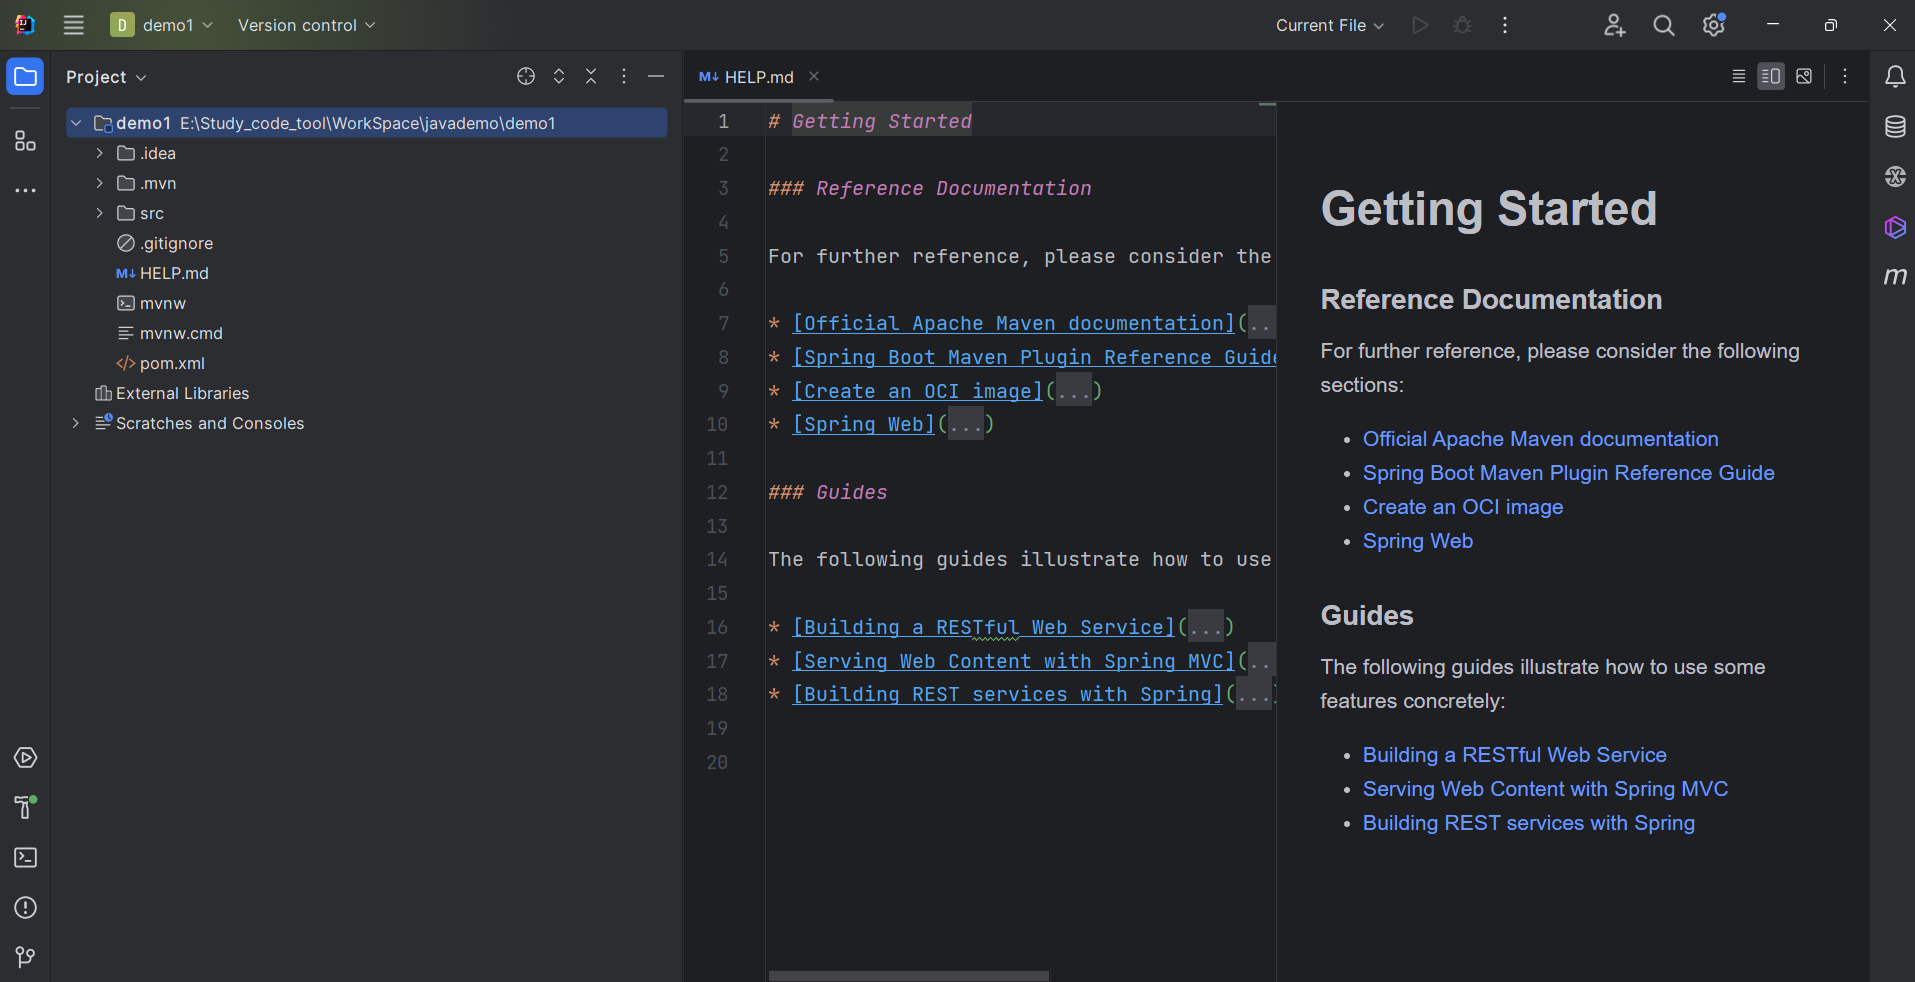The width and height of the screenshot is (1915, 982).
Task: Expand folded URL after Create an OCI image
Action: point(1074,391)
